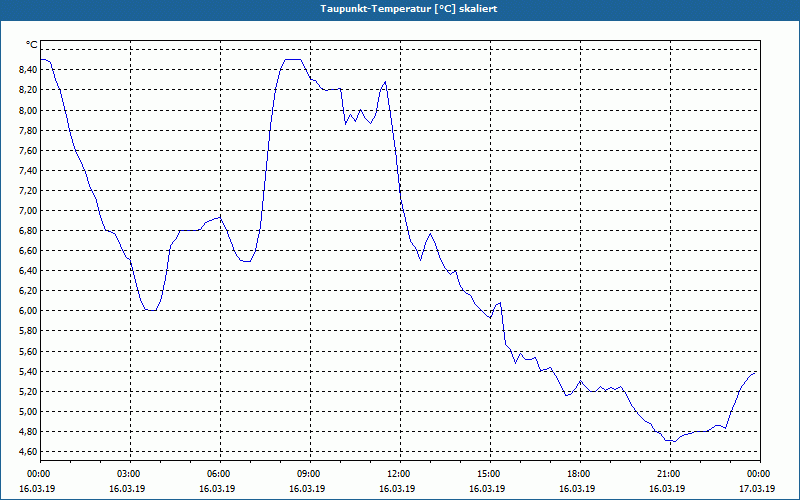Select the 5,20 y-axis value

pyautogui.click(x=28, y=392)
